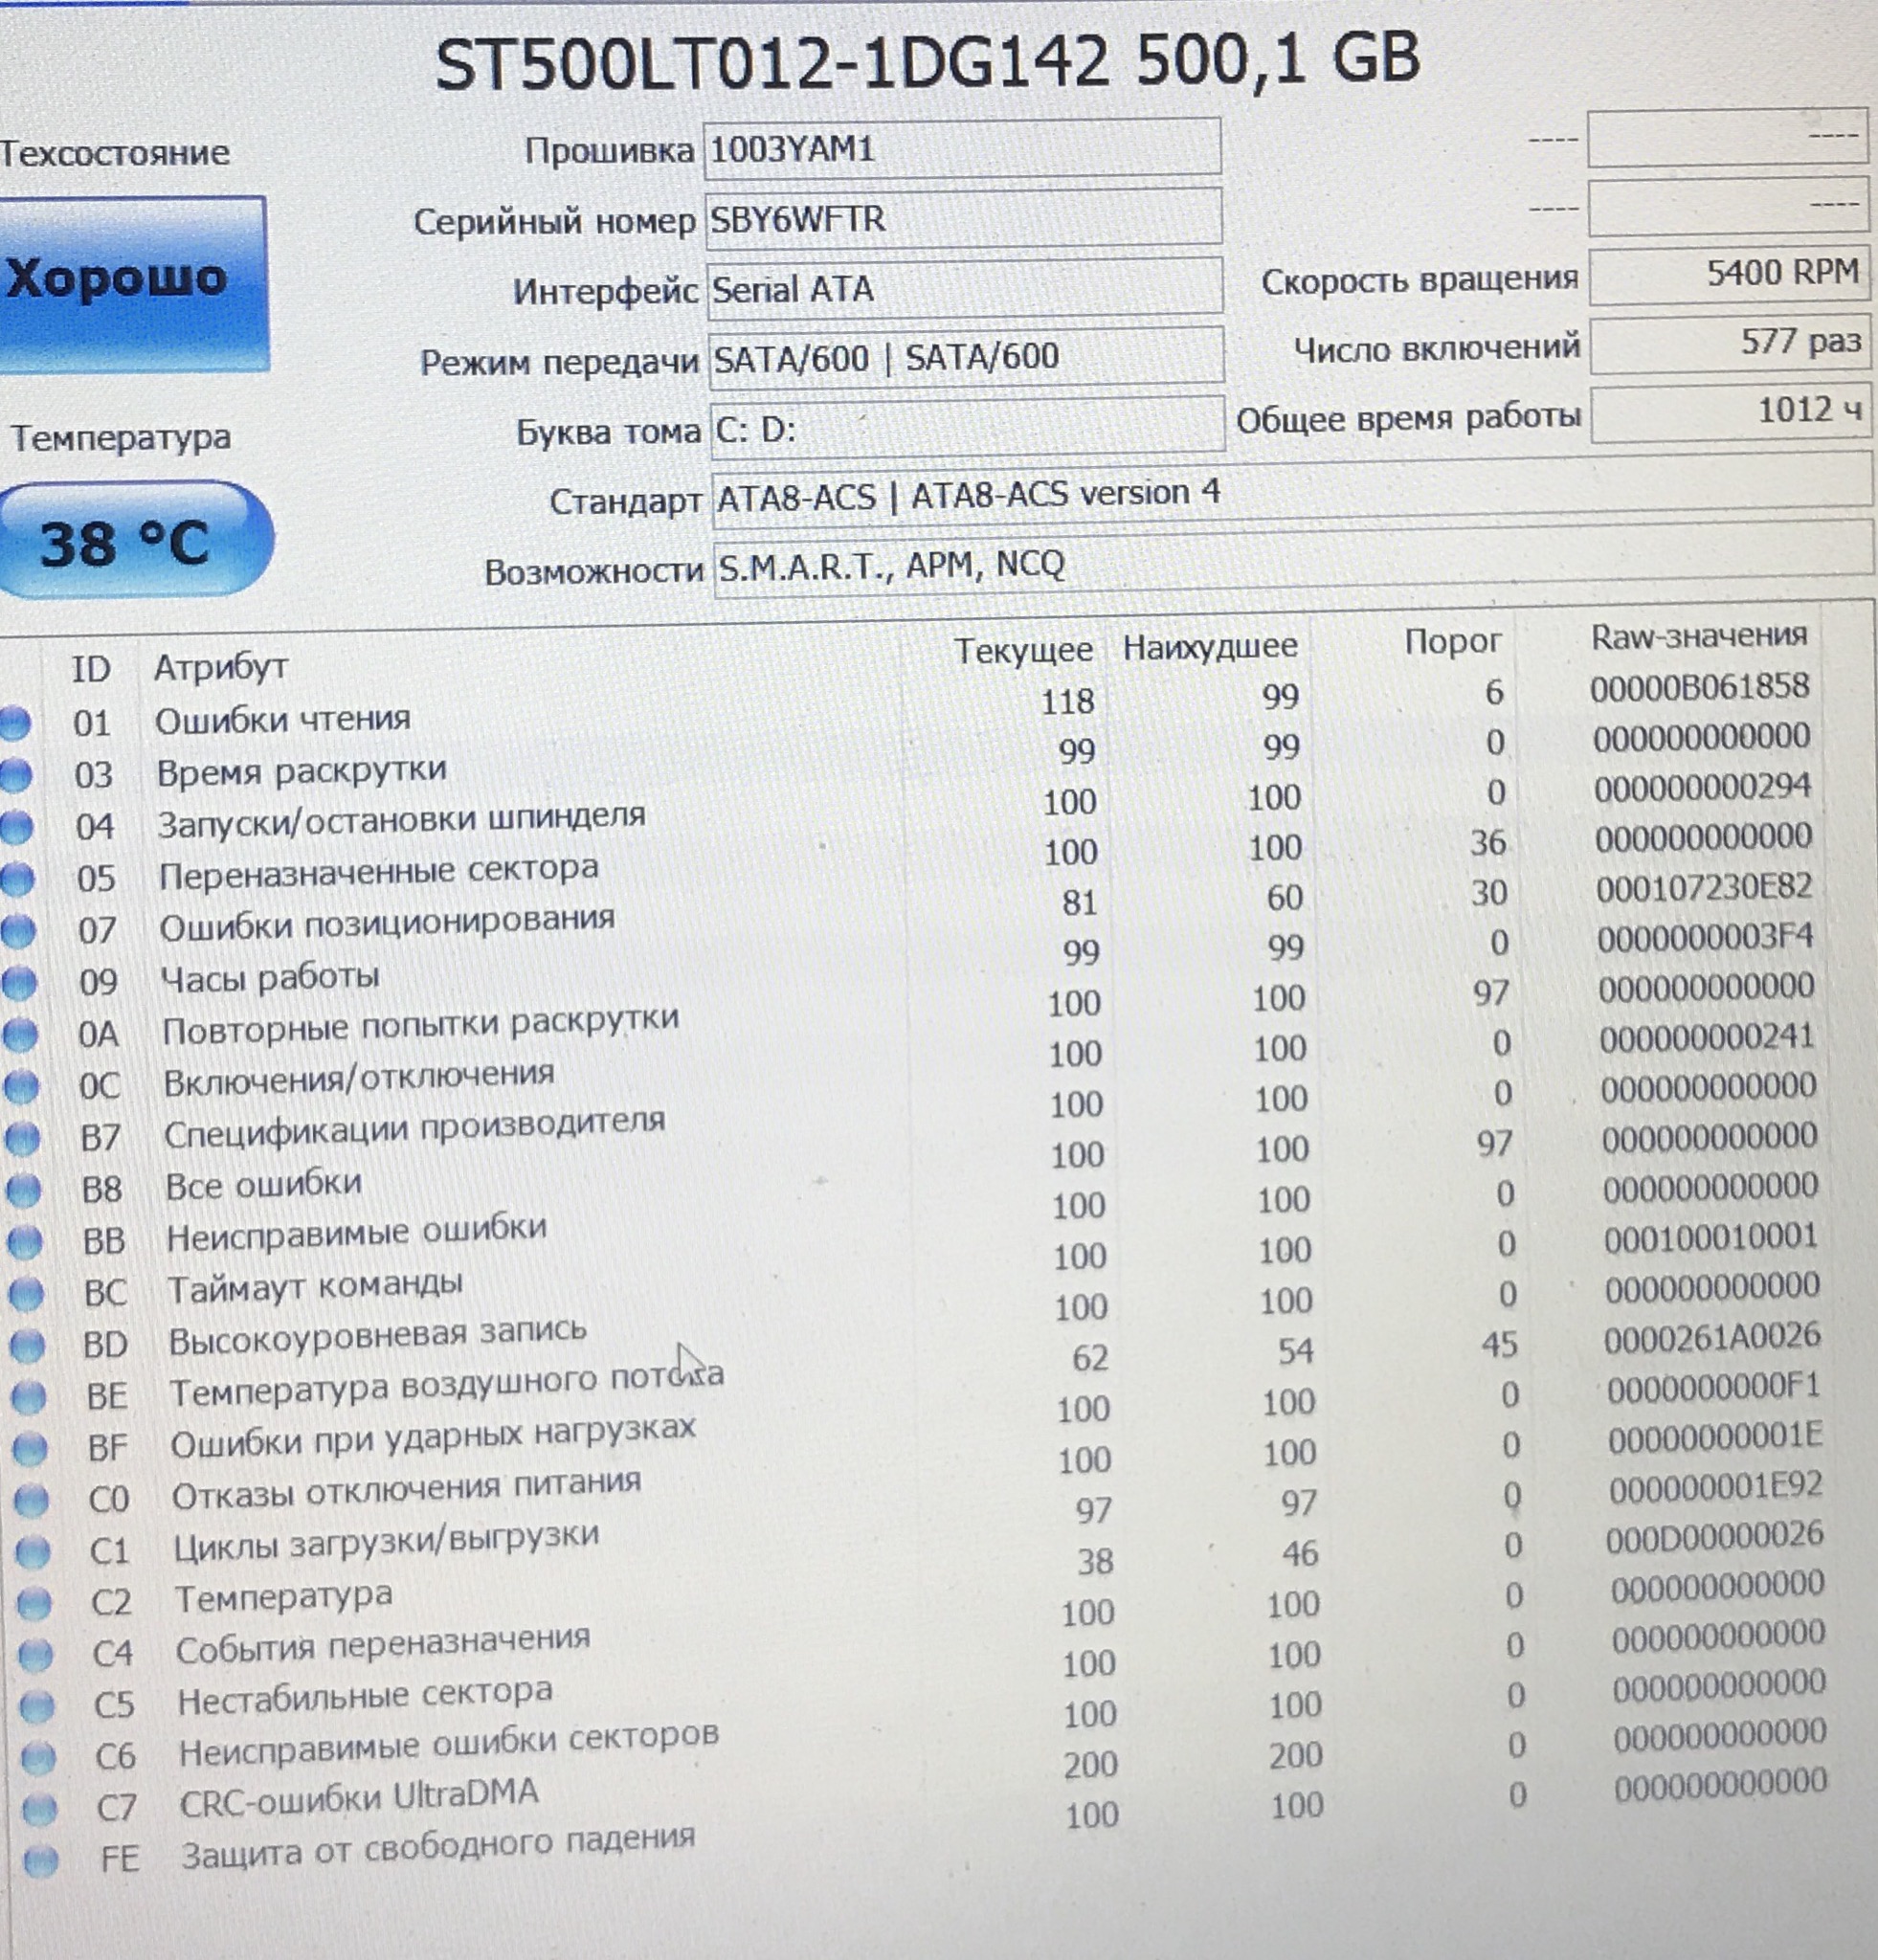Click threshold 45 in Температура воздушного потока row
1878x1960 pixels.
[1499, 1344]
